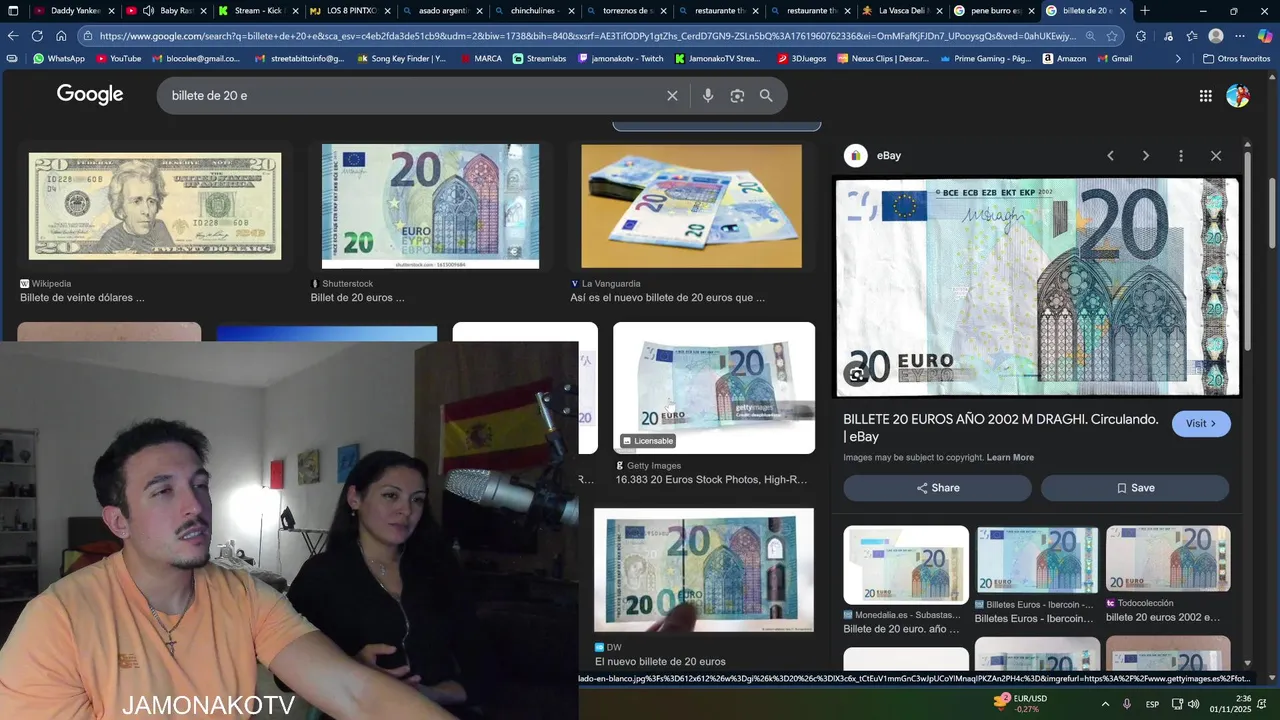The height and width of the screenshot is (720, 1280).
Task: Open the Google account avatar
Action: [x=1238, y=96]
